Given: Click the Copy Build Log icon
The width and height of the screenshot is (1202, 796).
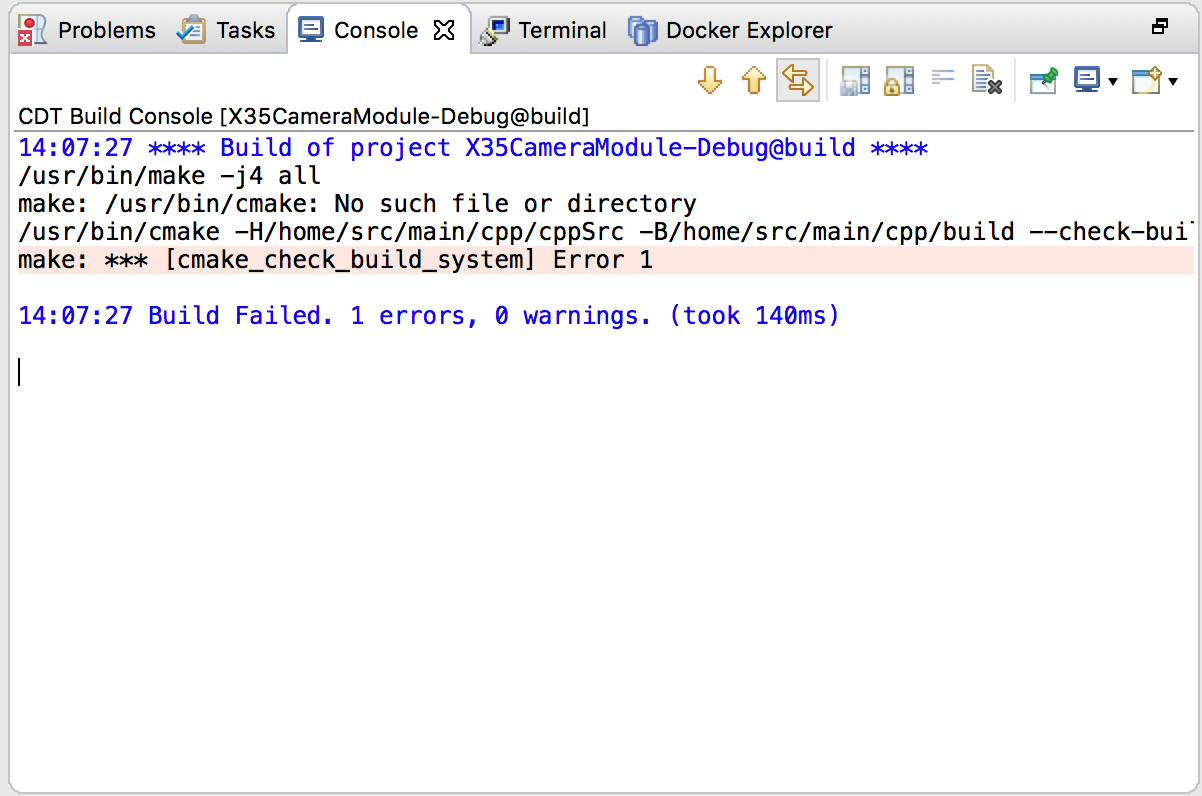Looking at the screenshot, I should [x=855, y=81].
